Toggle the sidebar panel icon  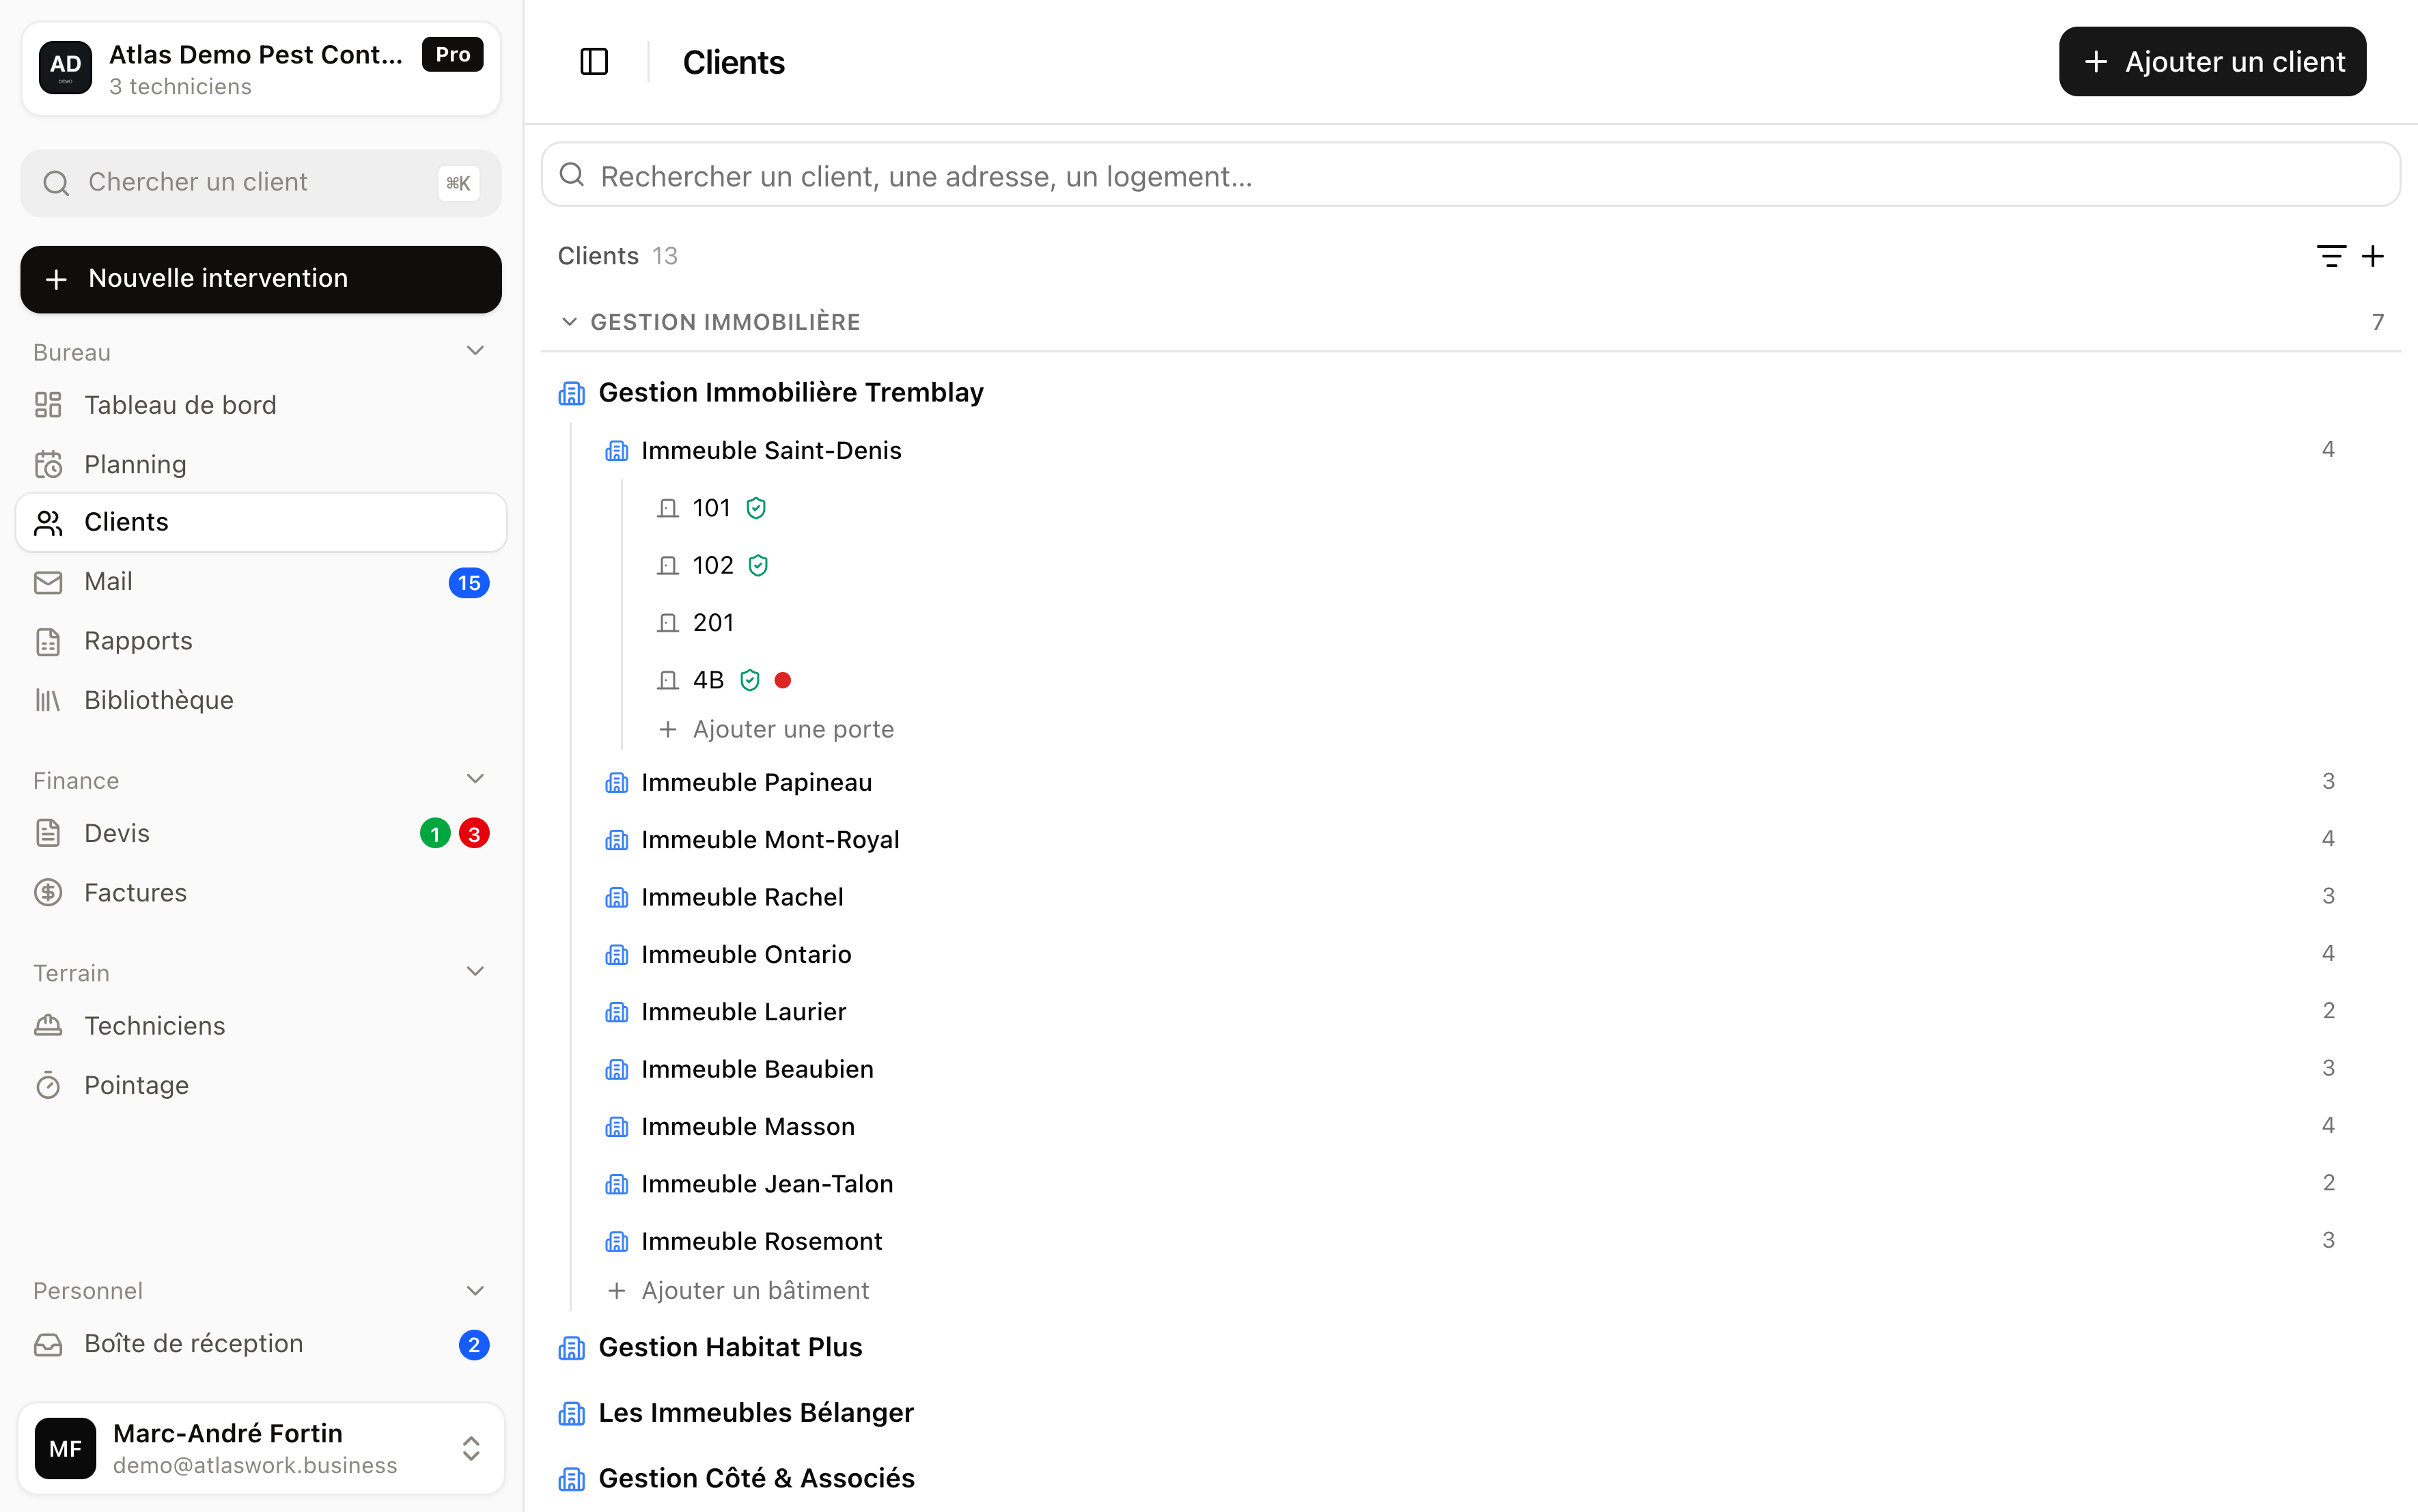pyautogui.click(x=594, y=62)
